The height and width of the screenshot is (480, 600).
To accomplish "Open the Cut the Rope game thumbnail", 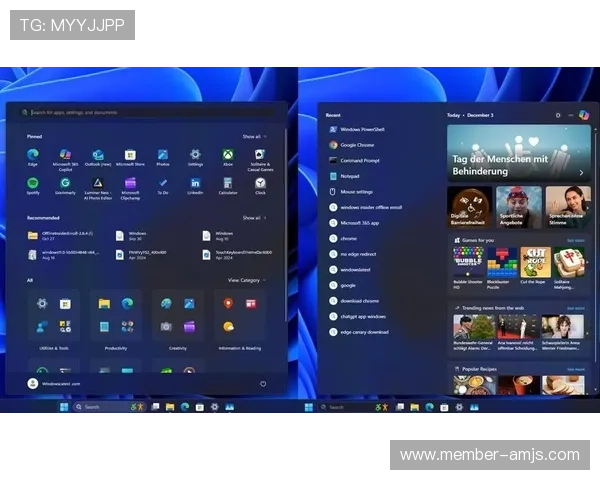I will [x=534, y=262].
